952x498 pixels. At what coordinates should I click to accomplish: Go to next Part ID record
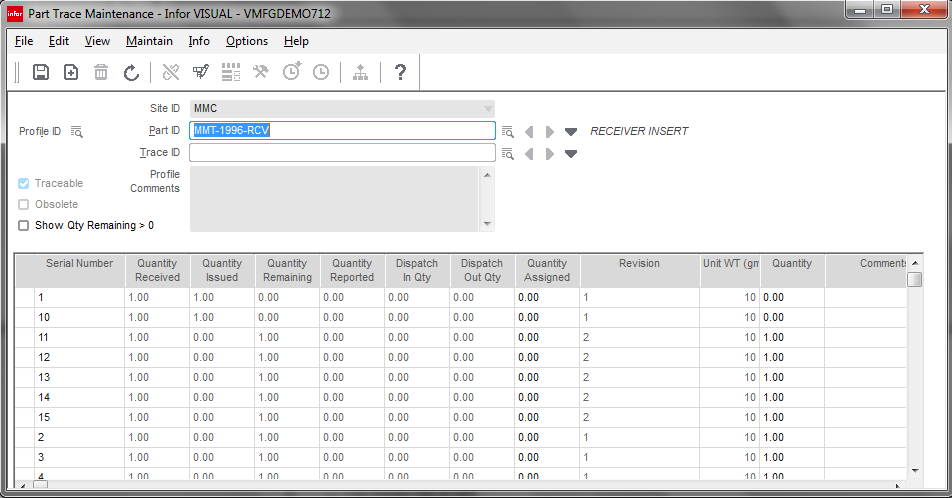tap(549, 131)
